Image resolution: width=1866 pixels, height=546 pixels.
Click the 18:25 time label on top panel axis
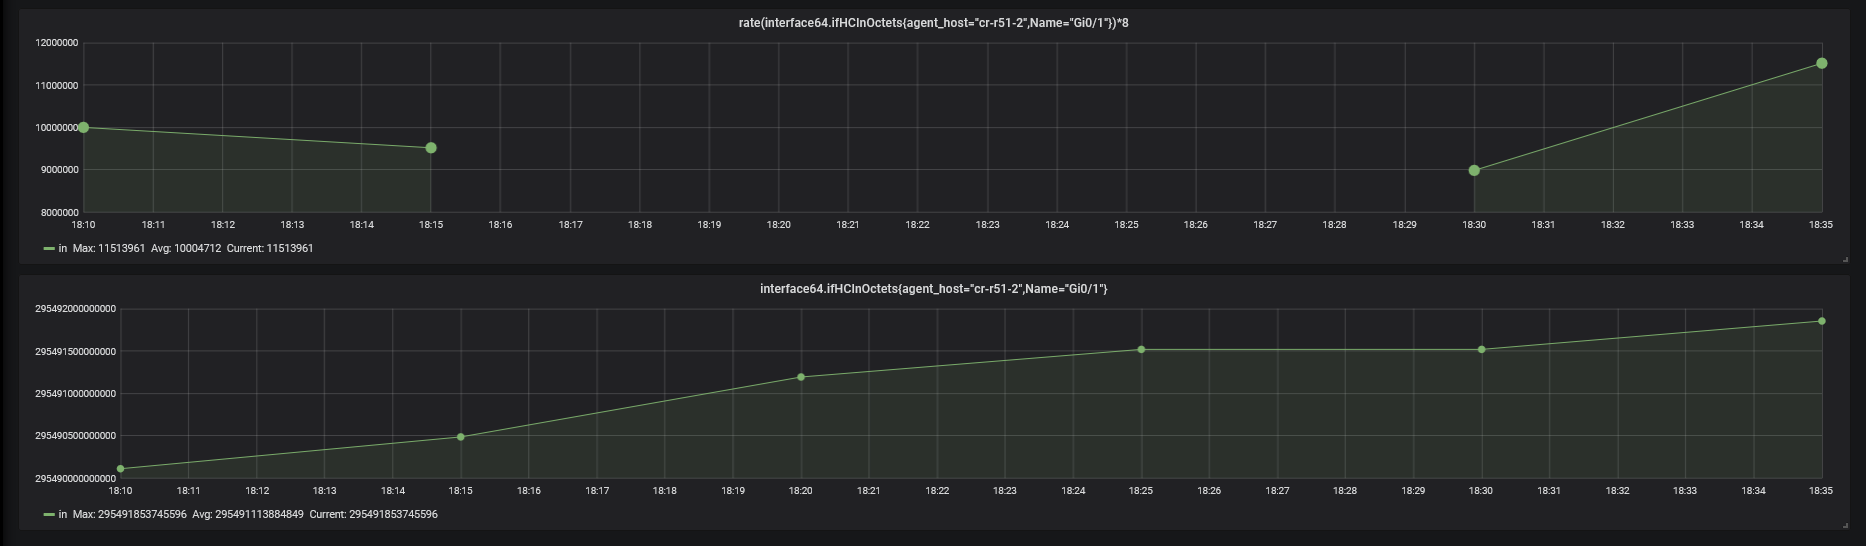pyautogui.click(x=1127, y=225)
